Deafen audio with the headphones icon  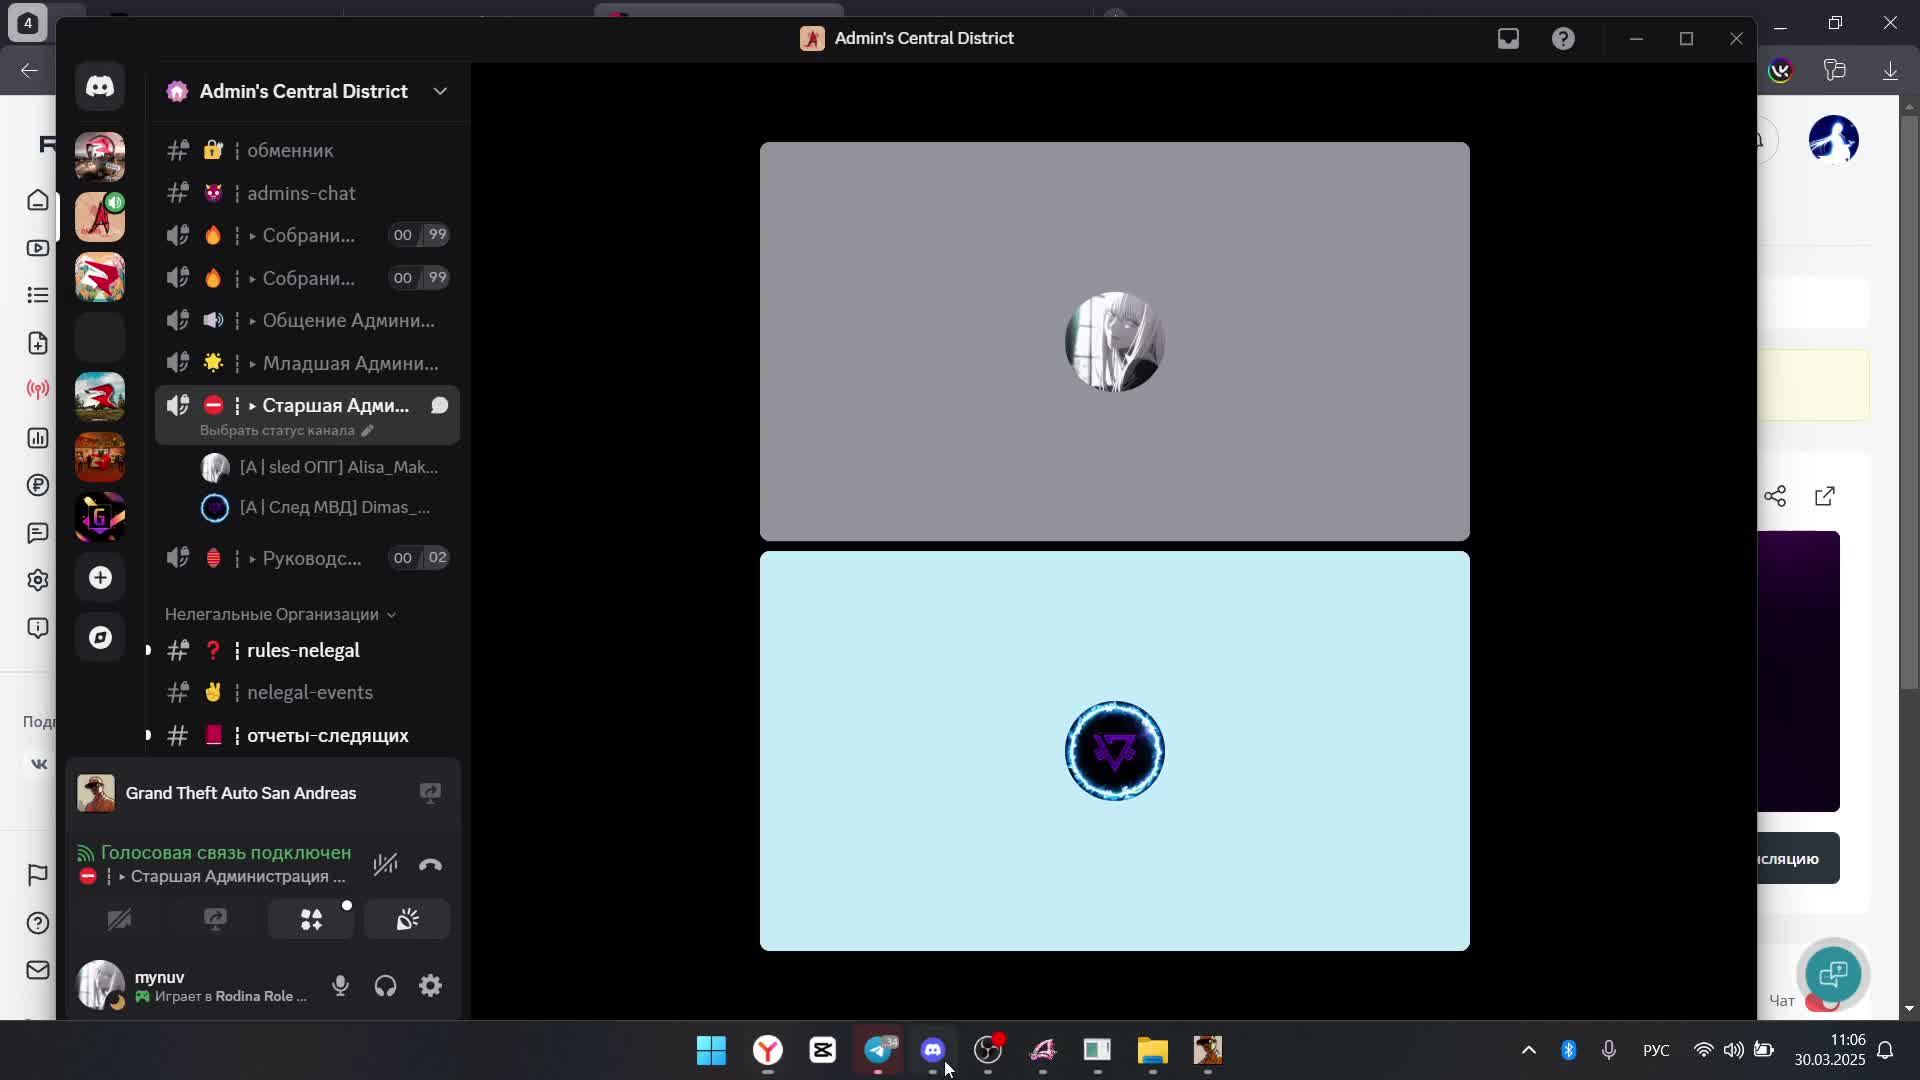tap(385, 986)
